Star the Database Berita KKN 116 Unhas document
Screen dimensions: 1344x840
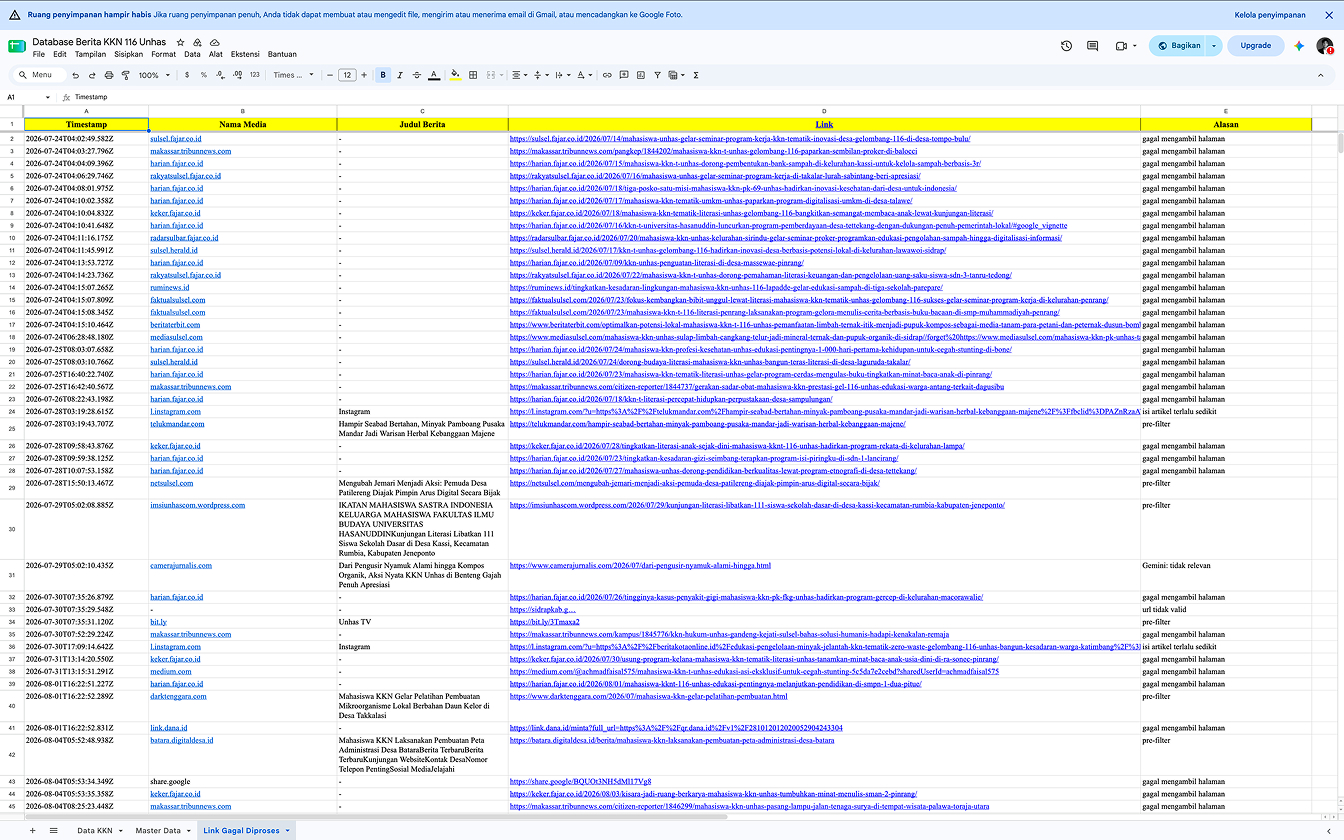pyautogui.click(x=180, y=42)
